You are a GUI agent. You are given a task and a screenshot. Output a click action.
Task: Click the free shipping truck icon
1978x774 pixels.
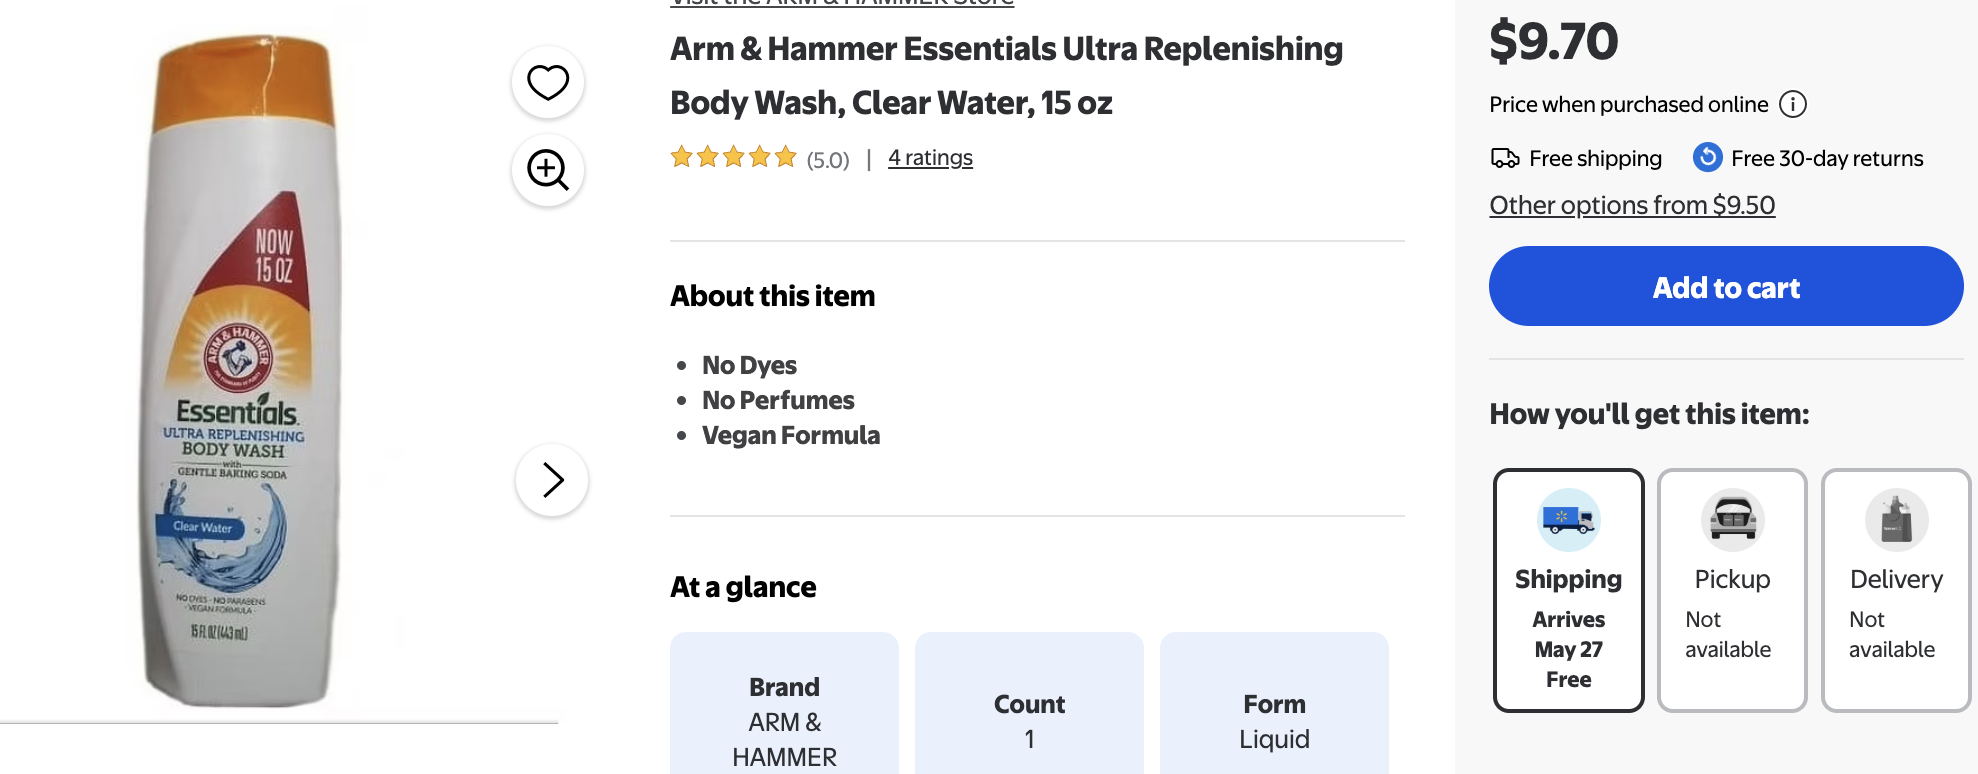[x=1505, y=158]
